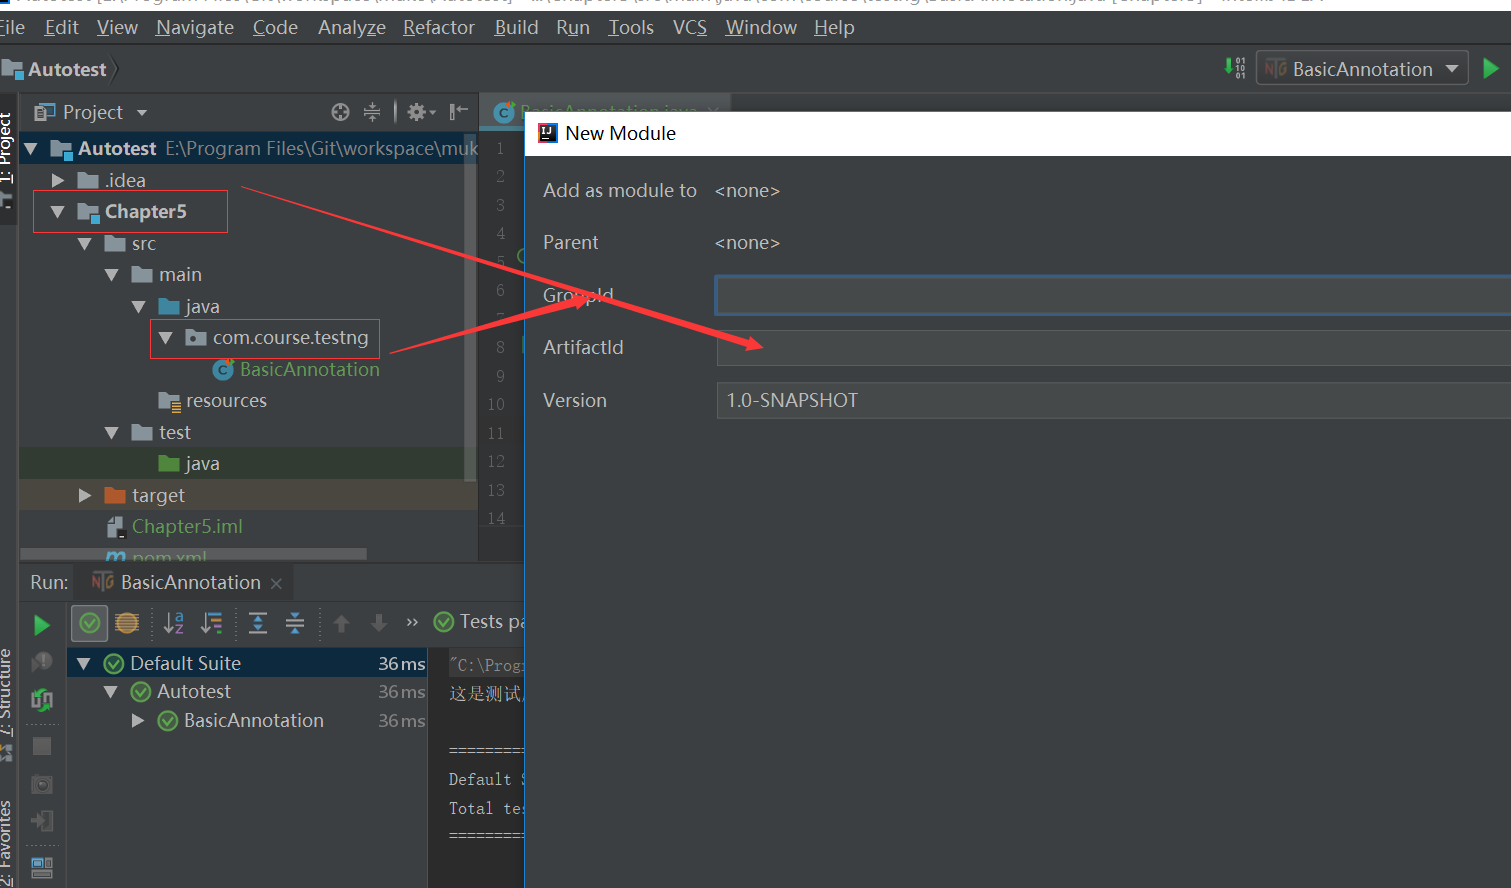Image resolution: width=1511 pixels, height=888 pixels.
Task: Open the Tools menu
Action: [631, 27]
